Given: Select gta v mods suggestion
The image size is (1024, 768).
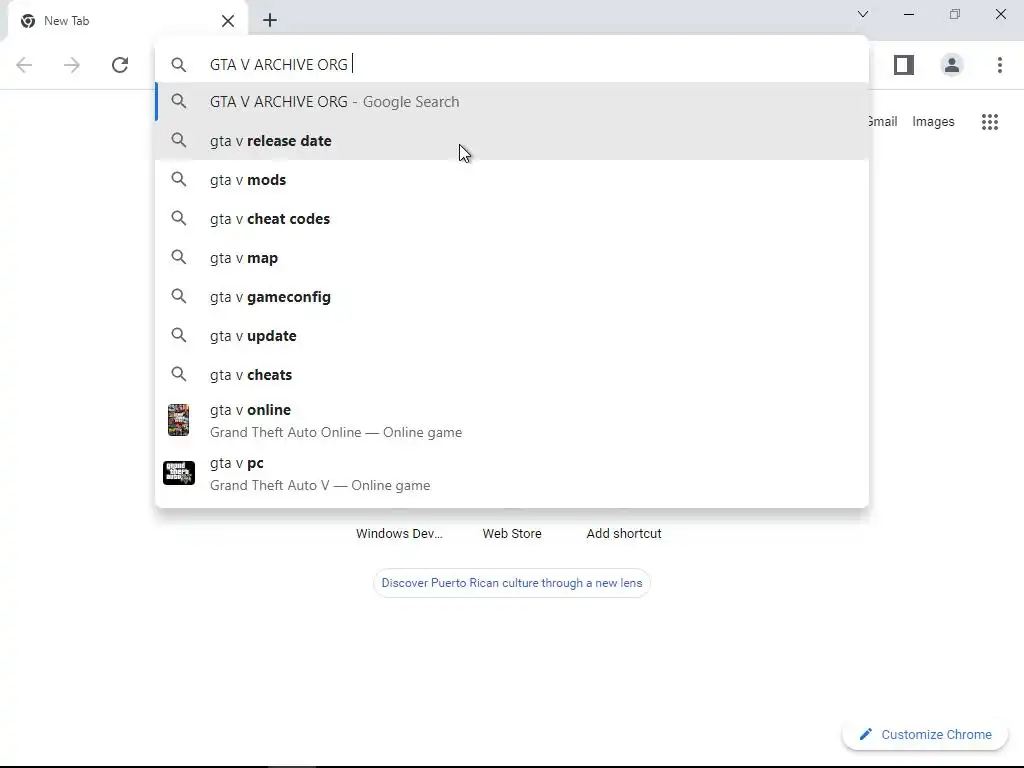Looking at the screenshot, I should [x=512, y=180].
